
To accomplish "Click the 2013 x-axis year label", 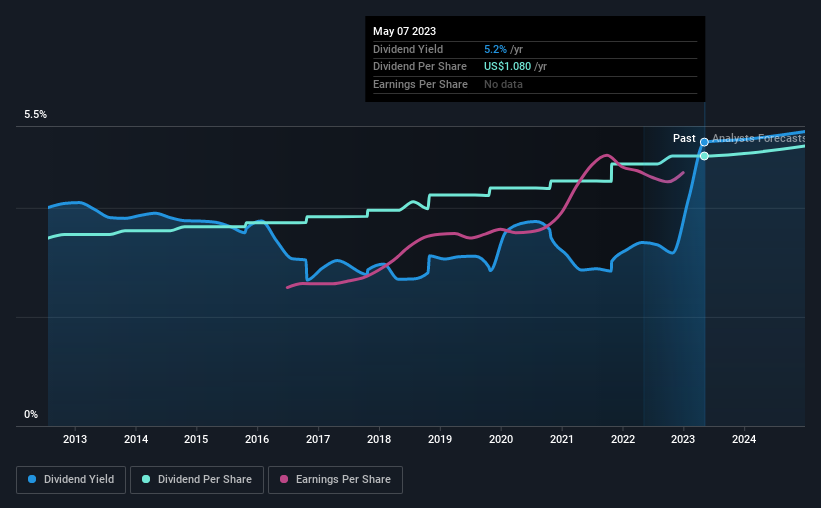I will pos(75,439).
